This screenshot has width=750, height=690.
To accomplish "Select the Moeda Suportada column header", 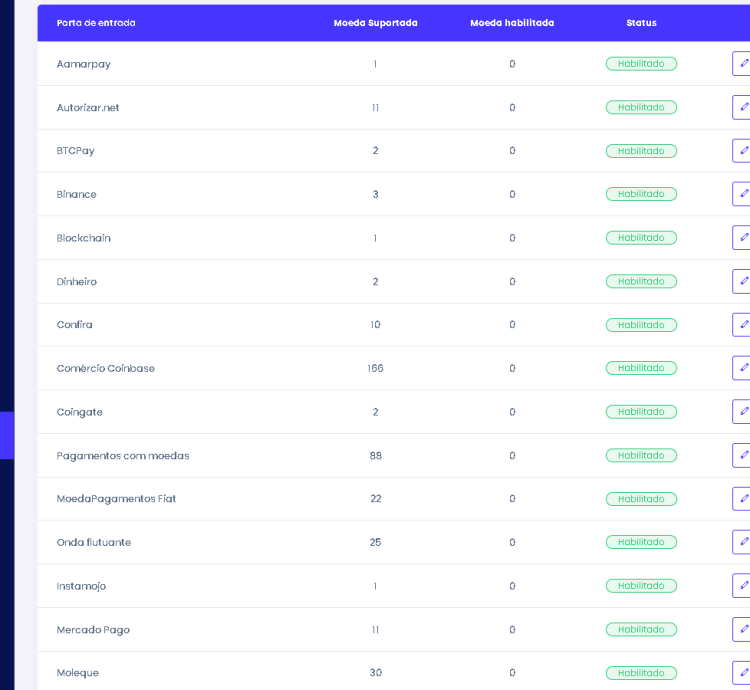I will tap(375, 23).
